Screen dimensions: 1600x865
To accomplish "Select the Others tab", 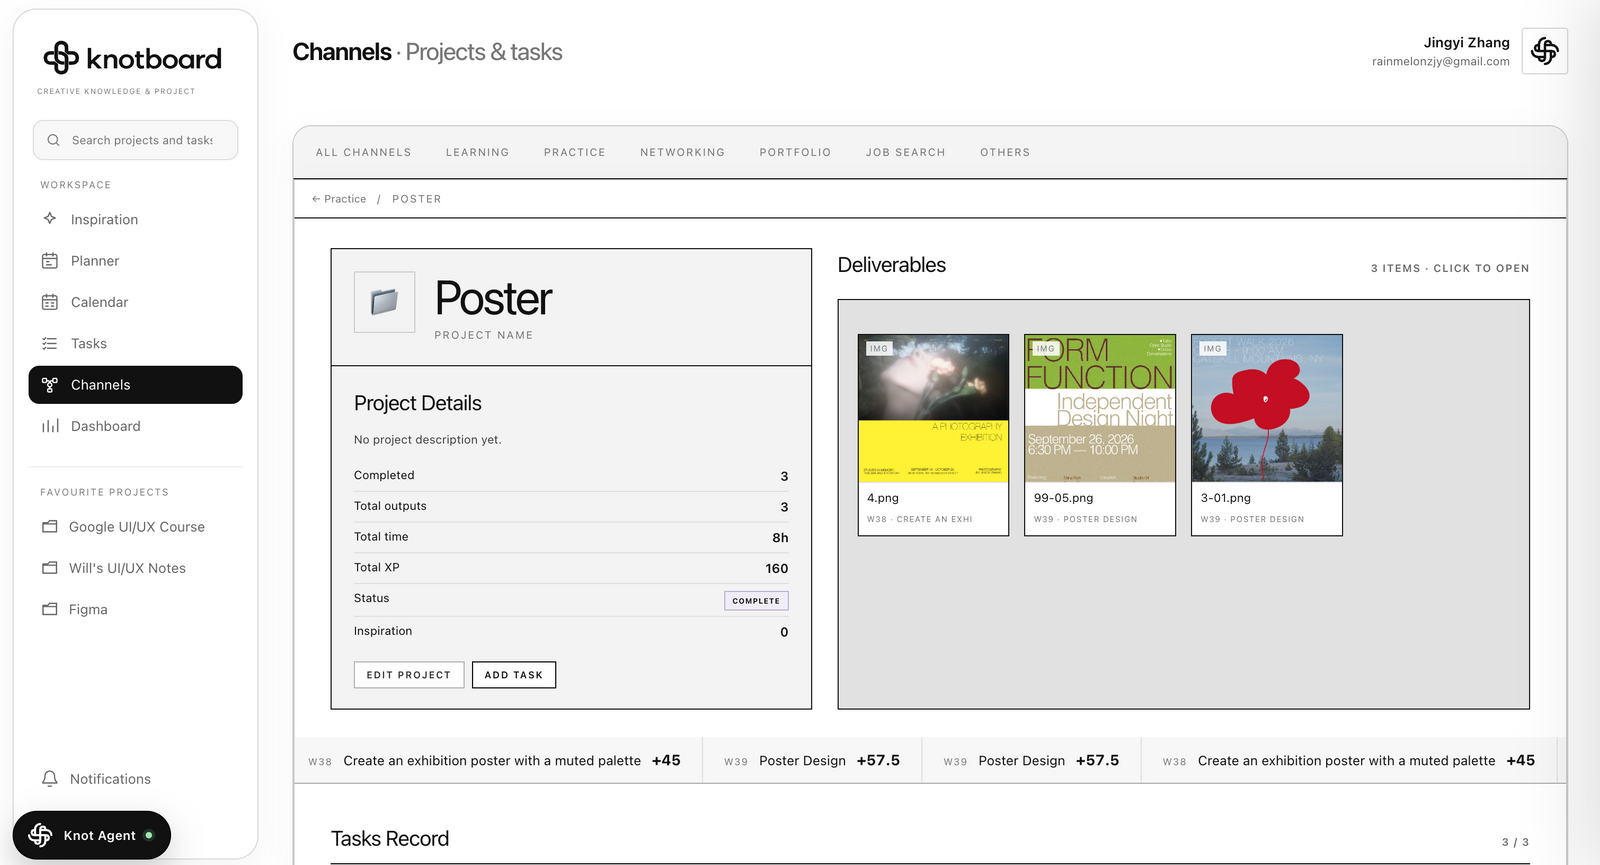I will tap(1005, 152).
